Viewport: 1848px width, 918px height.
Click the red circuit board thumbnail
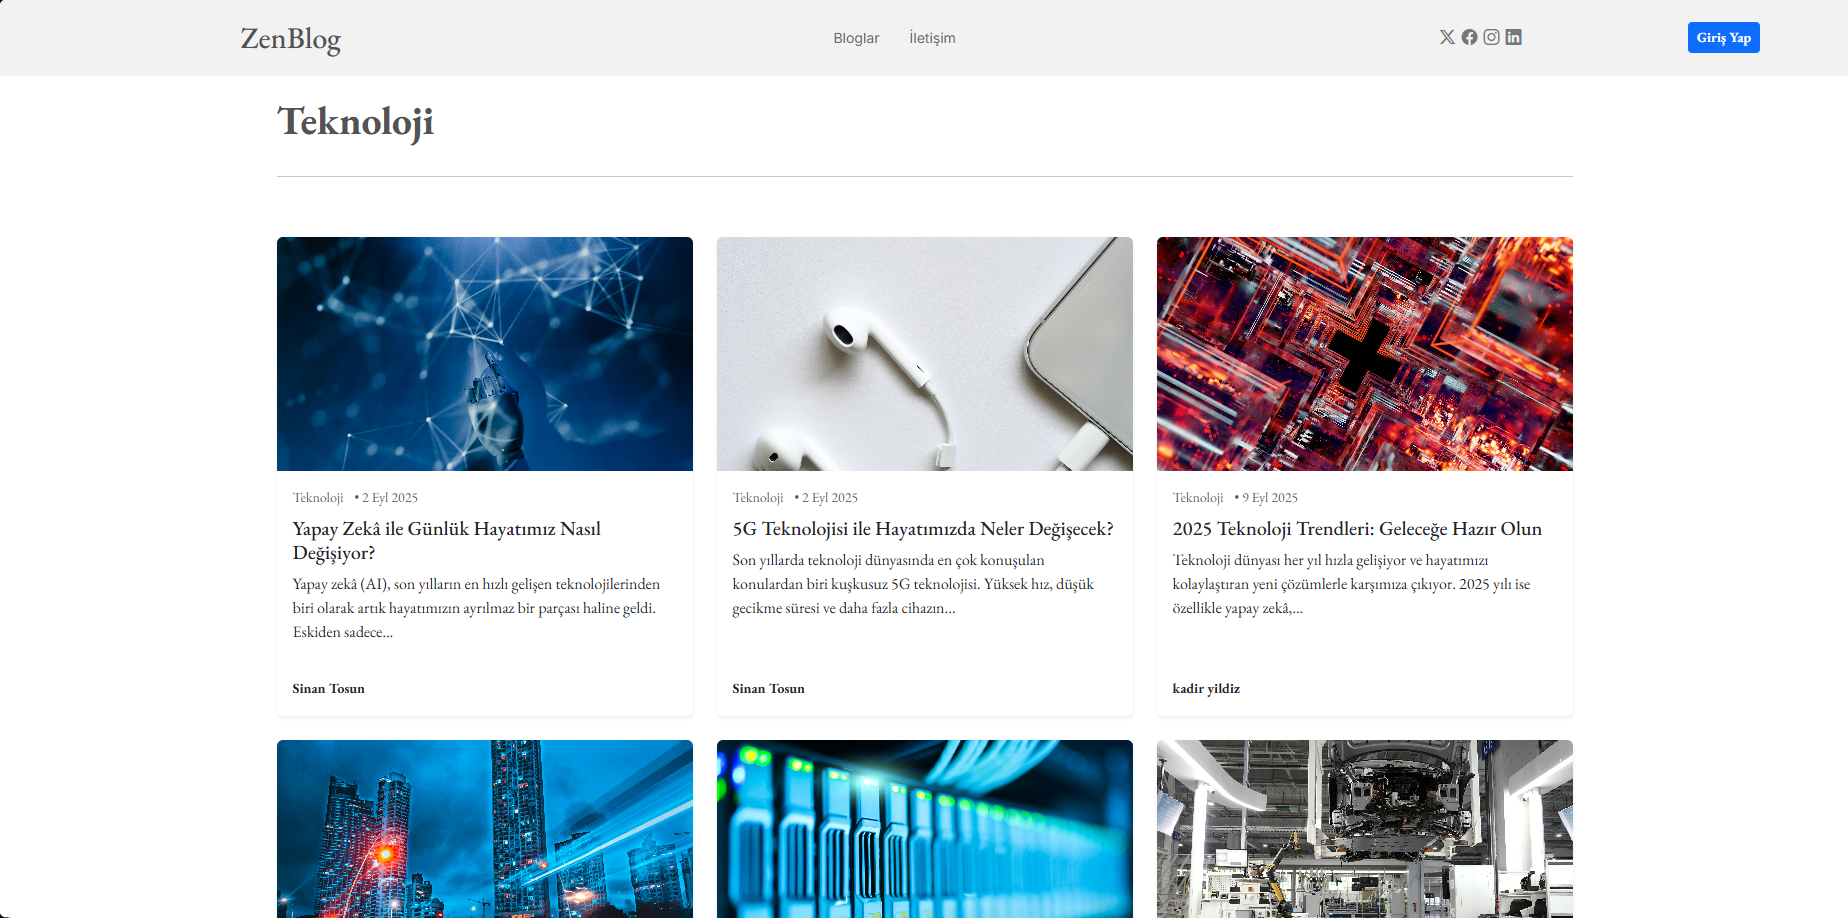[x=1364, y=354]
